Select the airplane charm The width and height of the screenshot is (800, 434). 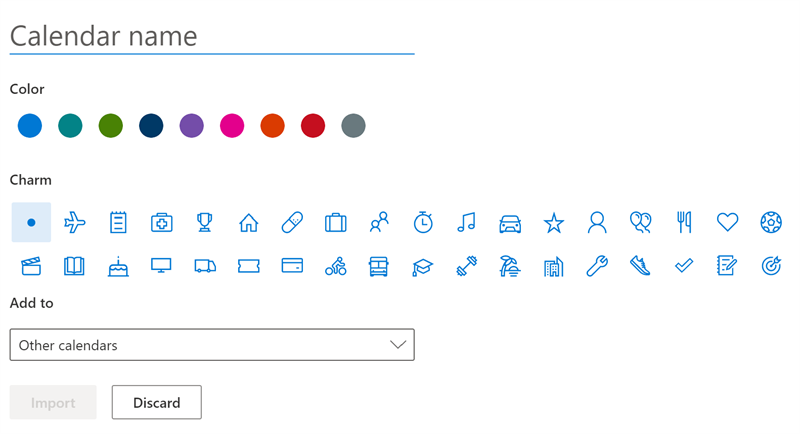tap(74, 222)
